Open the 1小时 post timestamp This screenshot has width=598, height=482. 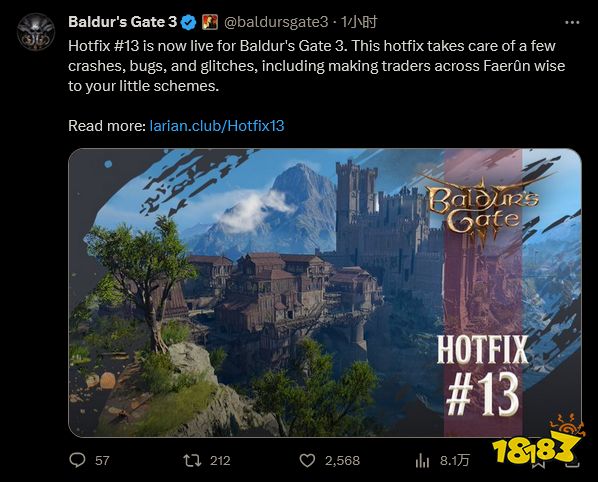358,22
